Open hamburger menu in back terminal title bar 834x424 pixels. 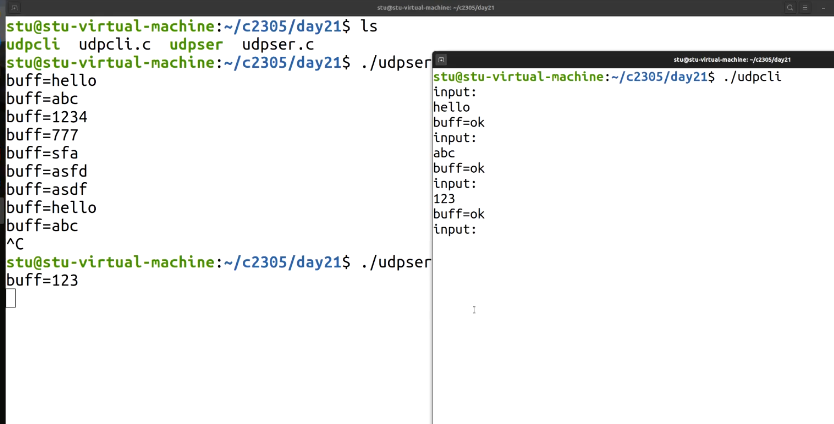tap(805, 7)
